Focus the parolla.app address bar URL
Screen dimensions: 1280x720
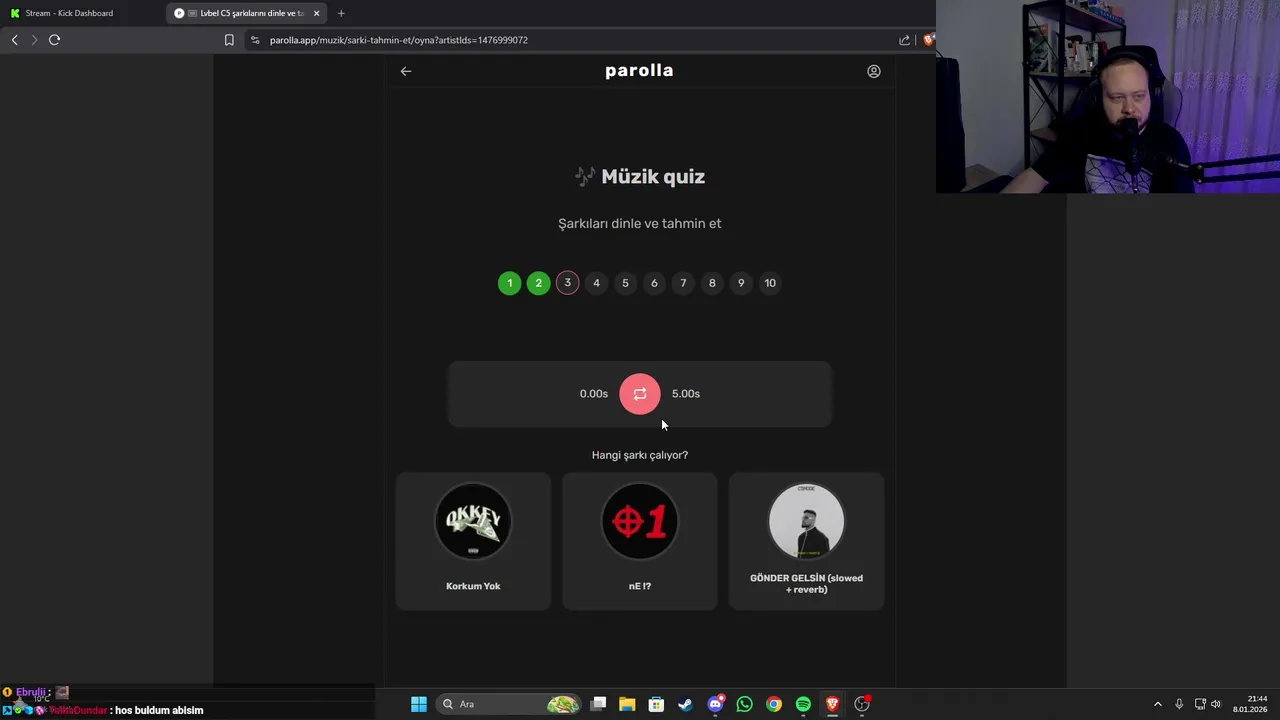point(399,40)
